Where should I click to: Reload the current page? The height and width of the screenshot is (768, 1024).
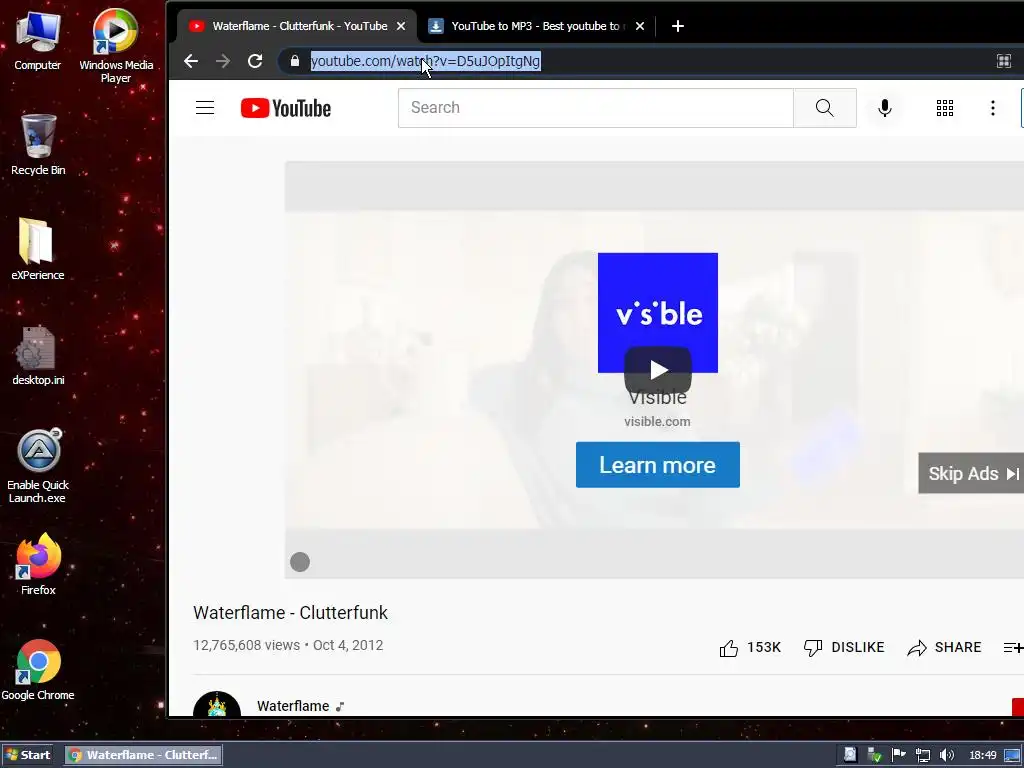255,61
